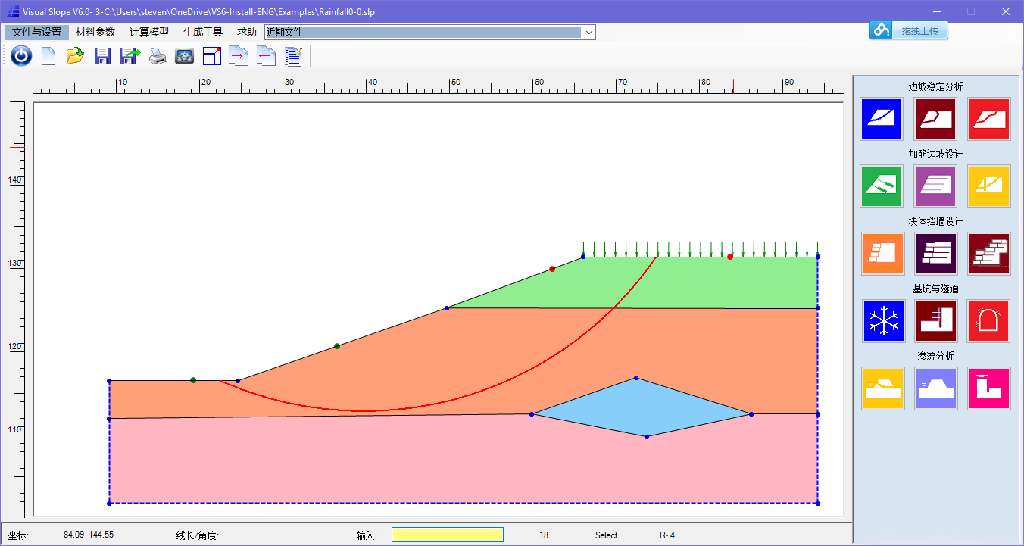
Task: Open the 求助 help menu
Action: click(246, 32)
